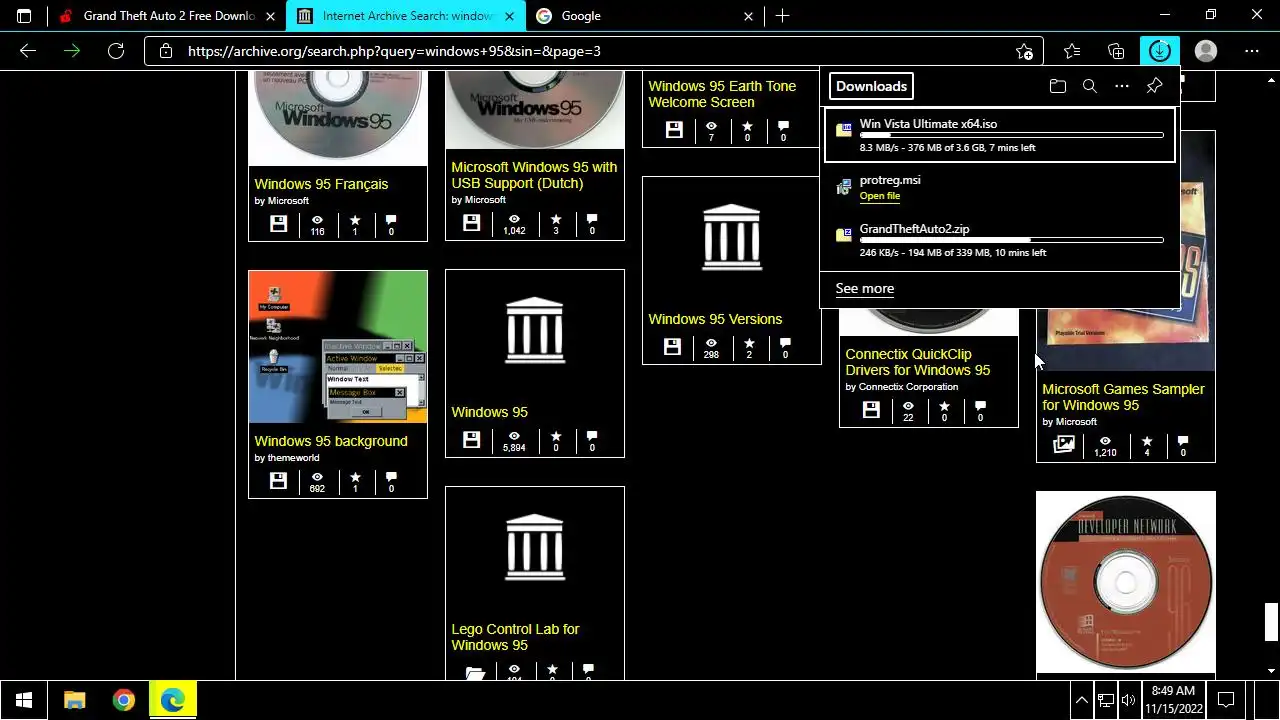The image size is (1280, 720).
Task: Click the network icon in system tray
Action: (x=1105, y=700)
